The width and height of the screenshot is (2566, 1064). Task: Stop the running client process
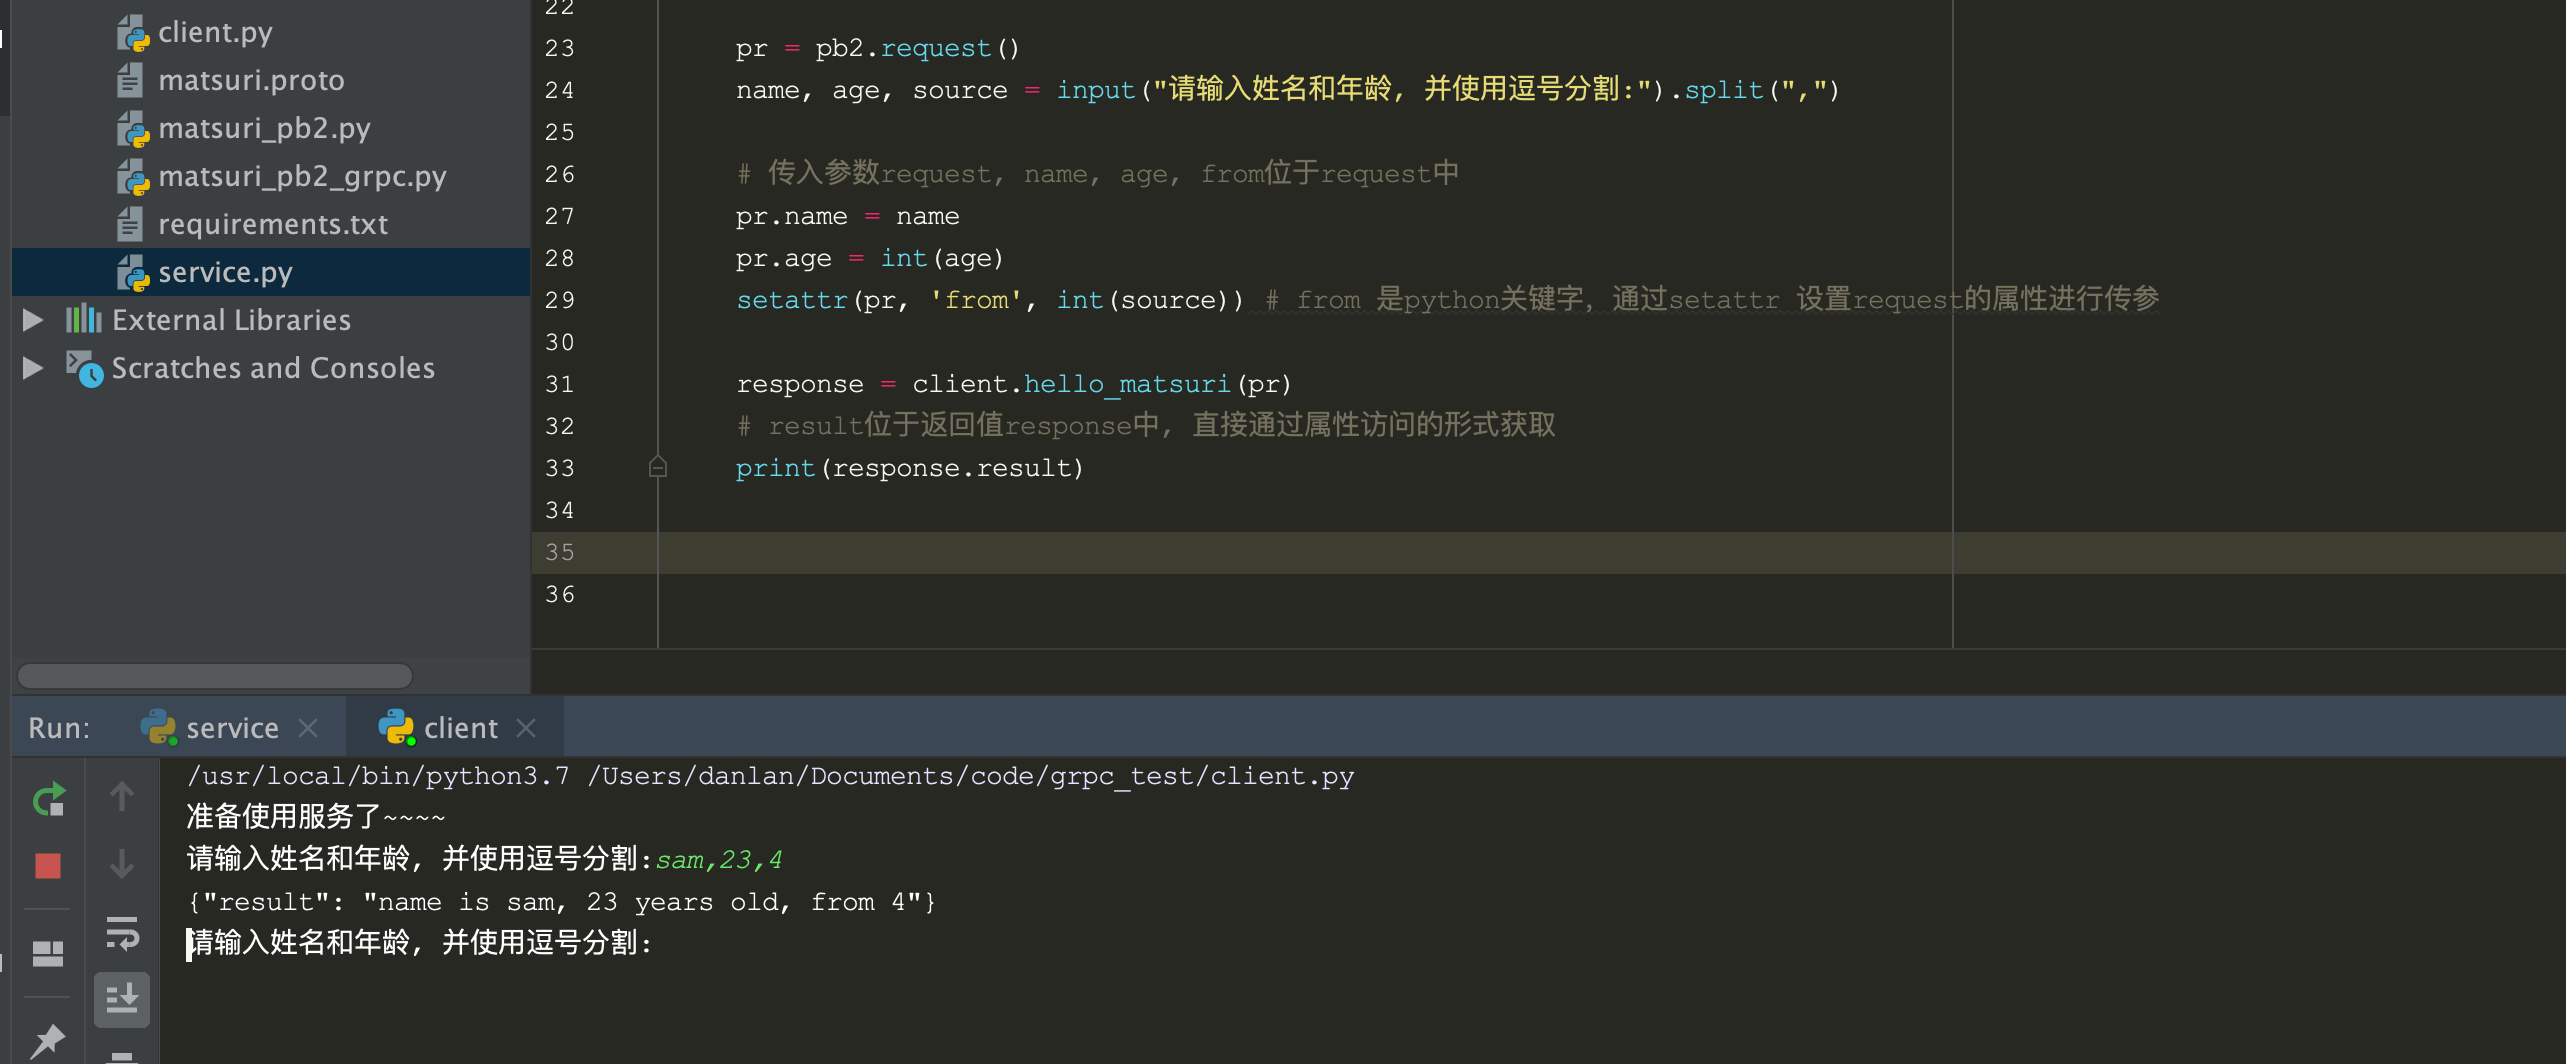pos(48,865)
